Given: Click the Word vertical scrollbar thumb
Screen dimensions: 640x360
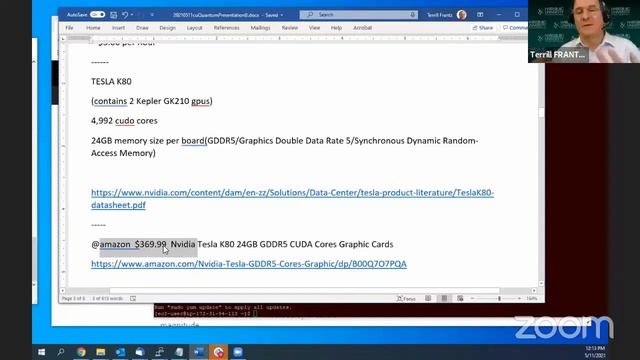Looking at the screenshot, I should coord(541,112).
